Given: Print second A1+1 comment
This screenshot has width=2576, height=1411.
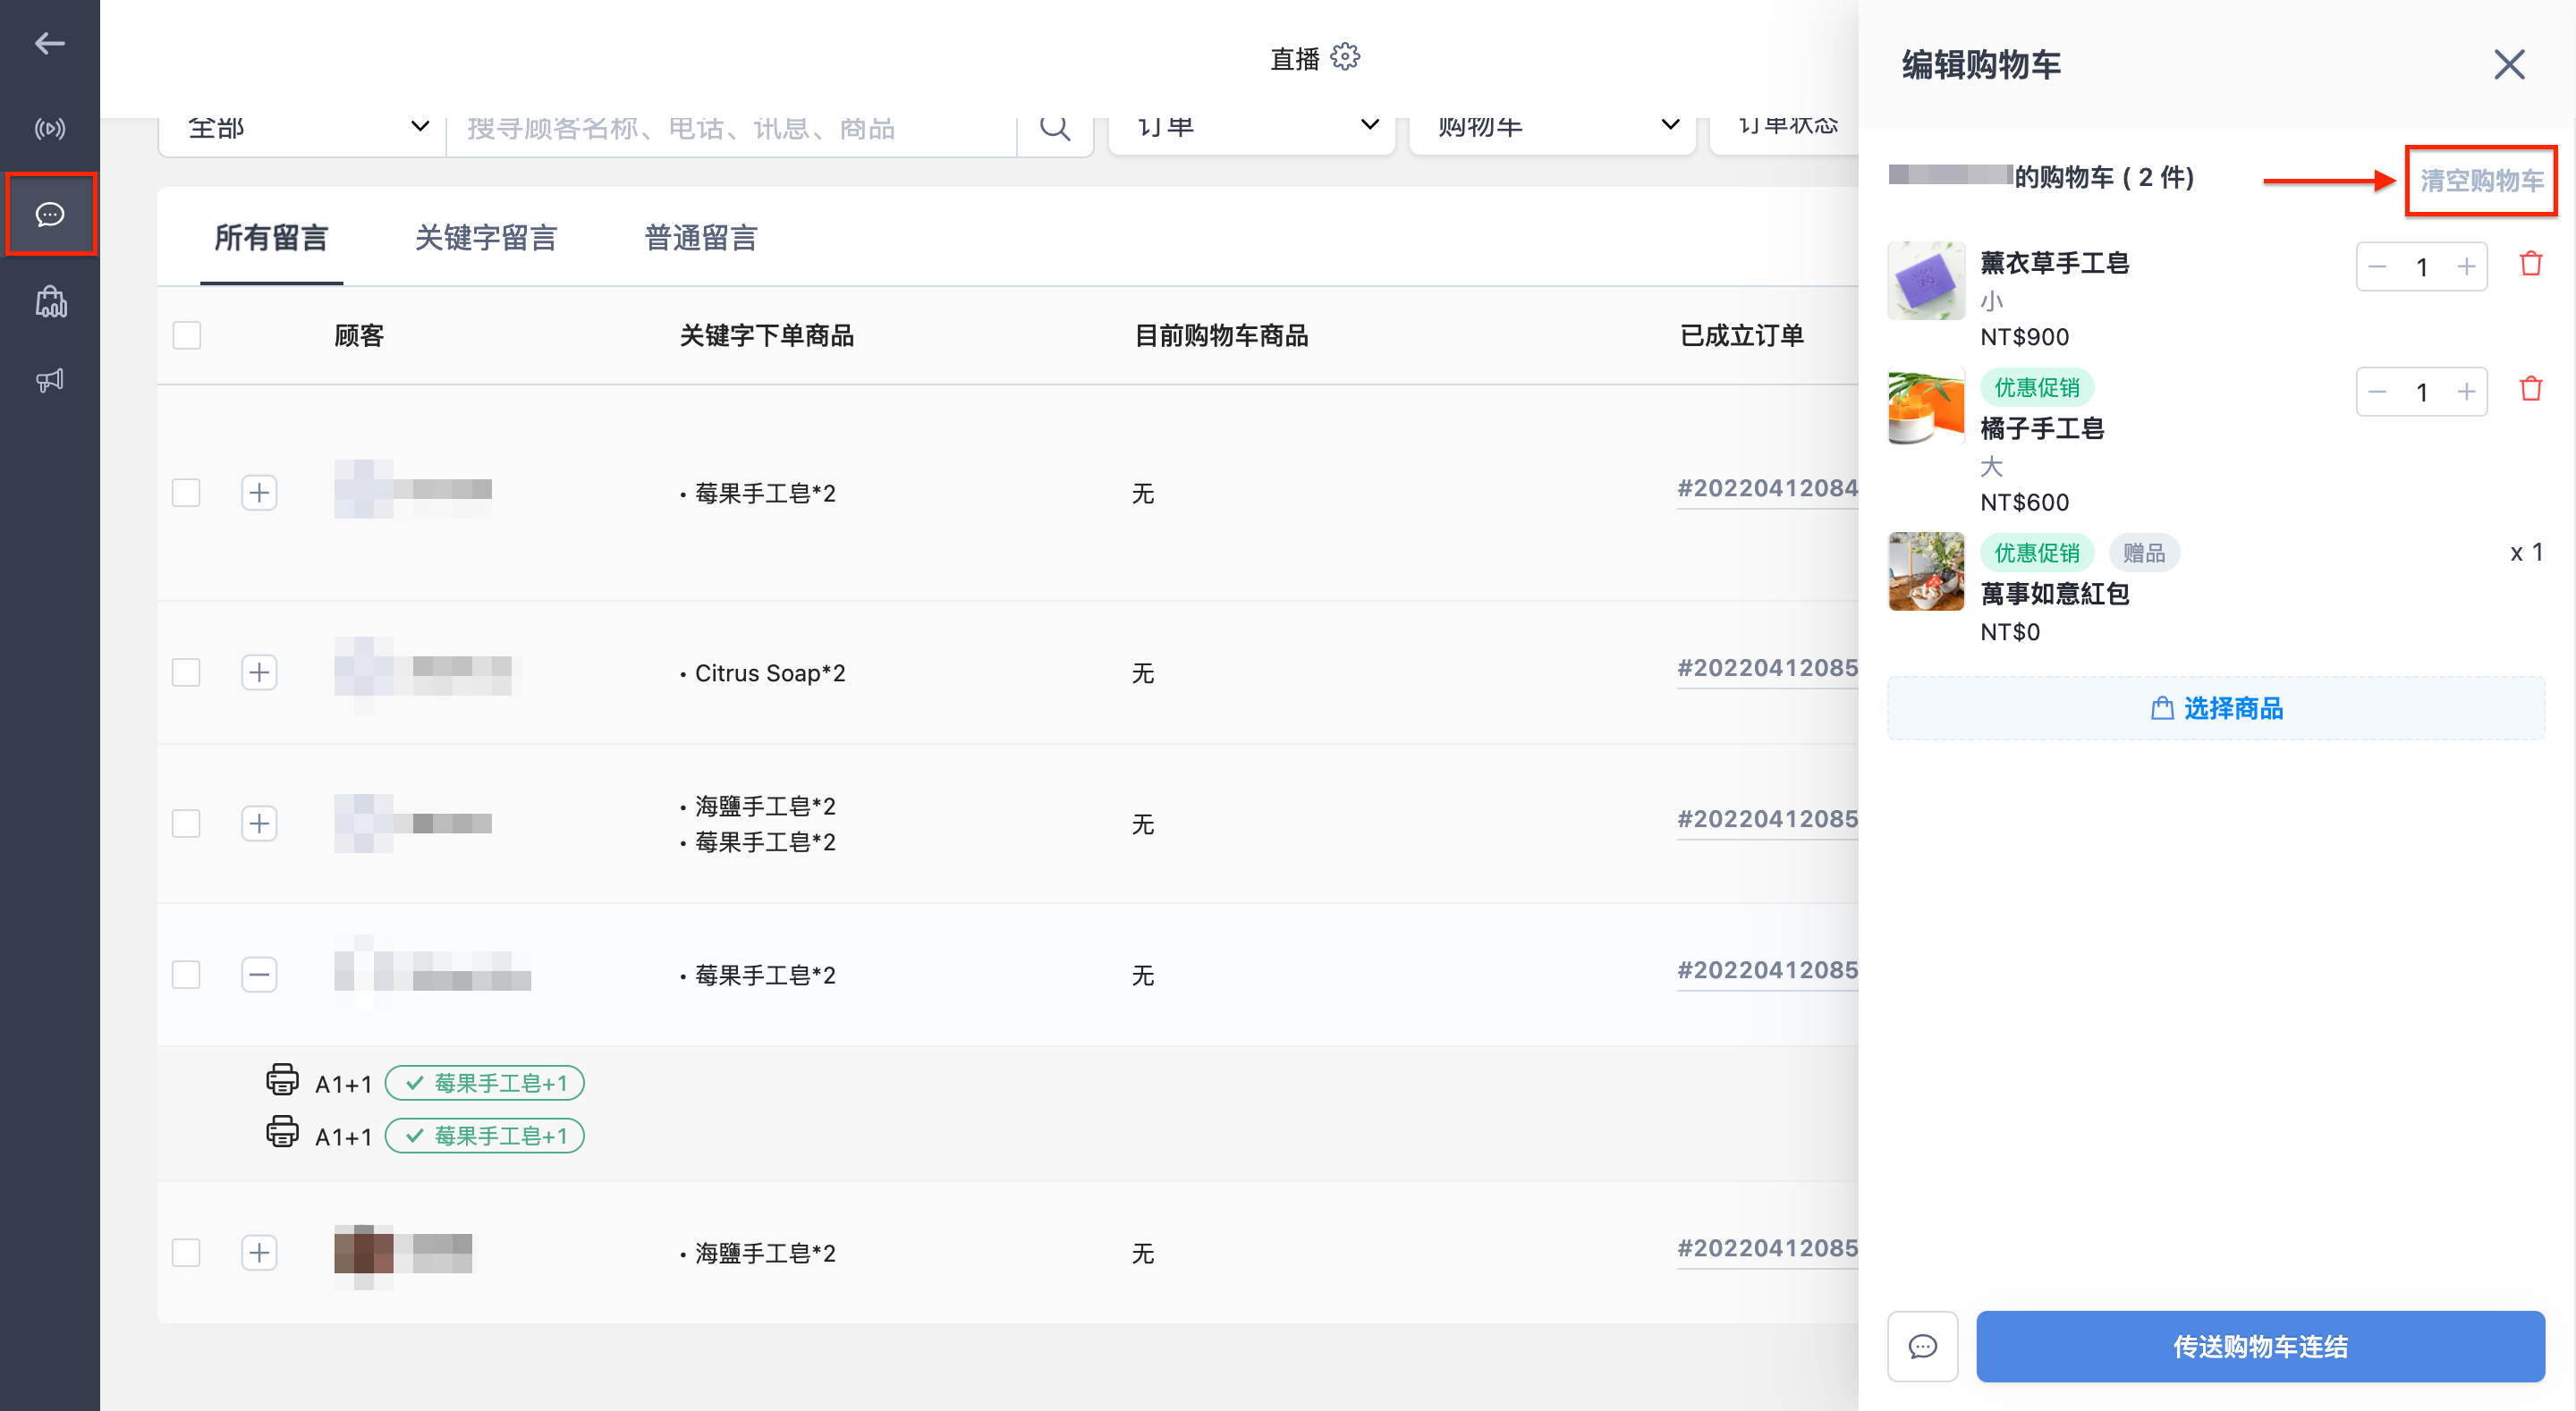Looking at the screenshot, I should (282, 1133).
